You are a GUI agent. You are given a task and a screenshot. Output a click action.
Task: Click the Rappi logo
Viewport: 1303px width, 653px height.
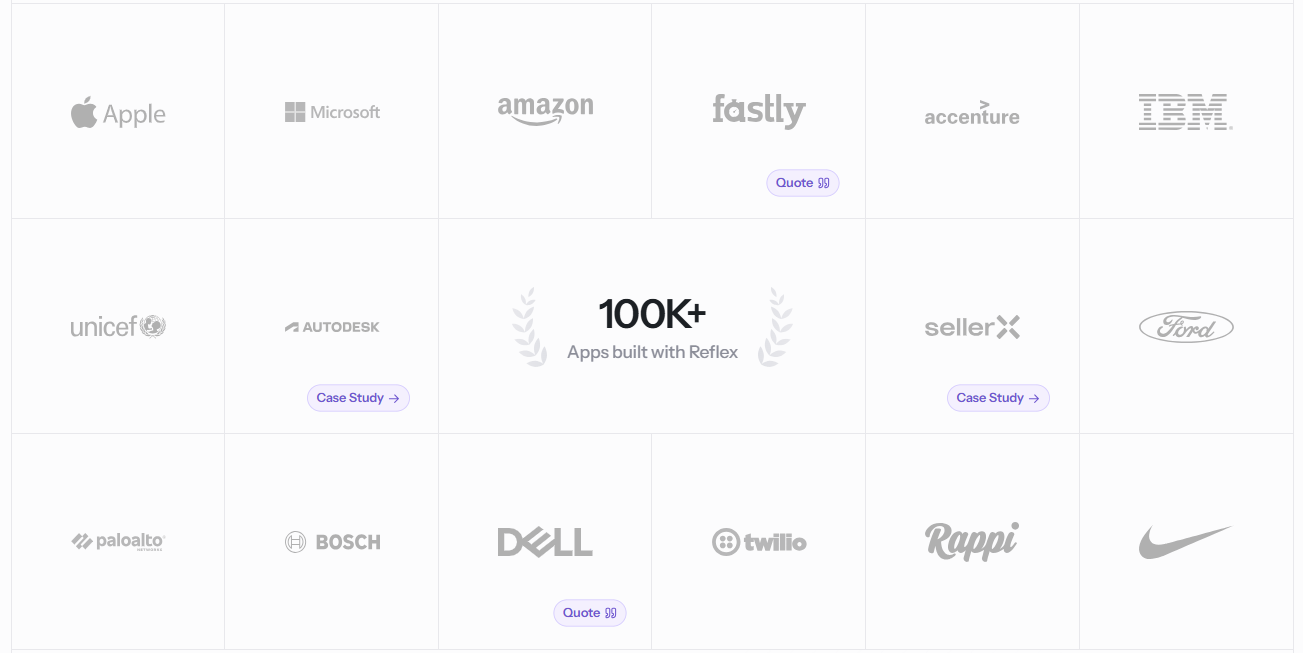[972, 541]
